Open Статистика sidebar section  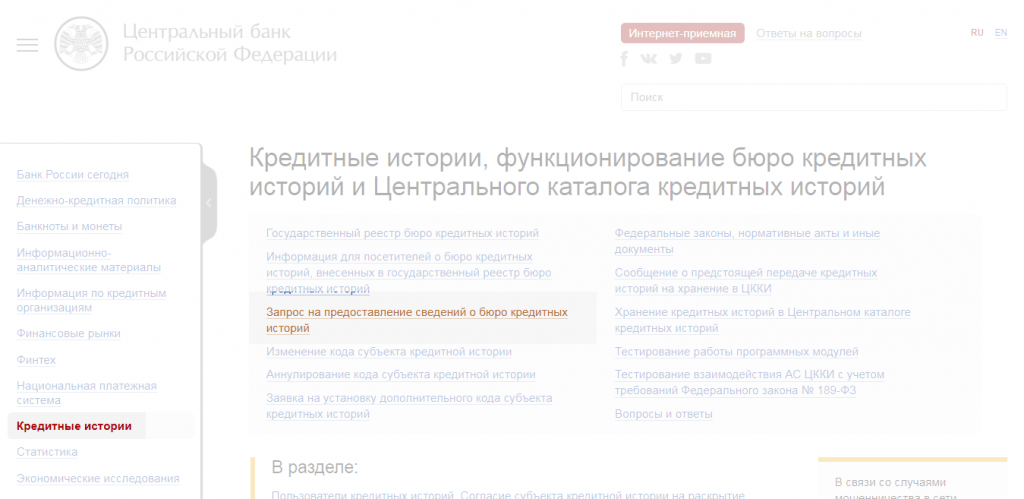tap(47, 452)
